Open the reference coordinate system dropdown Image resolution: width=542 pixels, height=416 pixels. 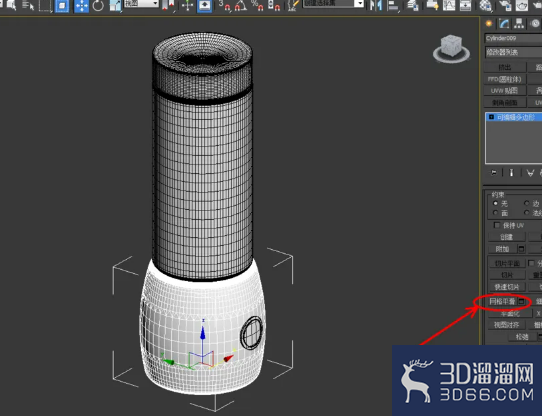(x=141, y=3)
